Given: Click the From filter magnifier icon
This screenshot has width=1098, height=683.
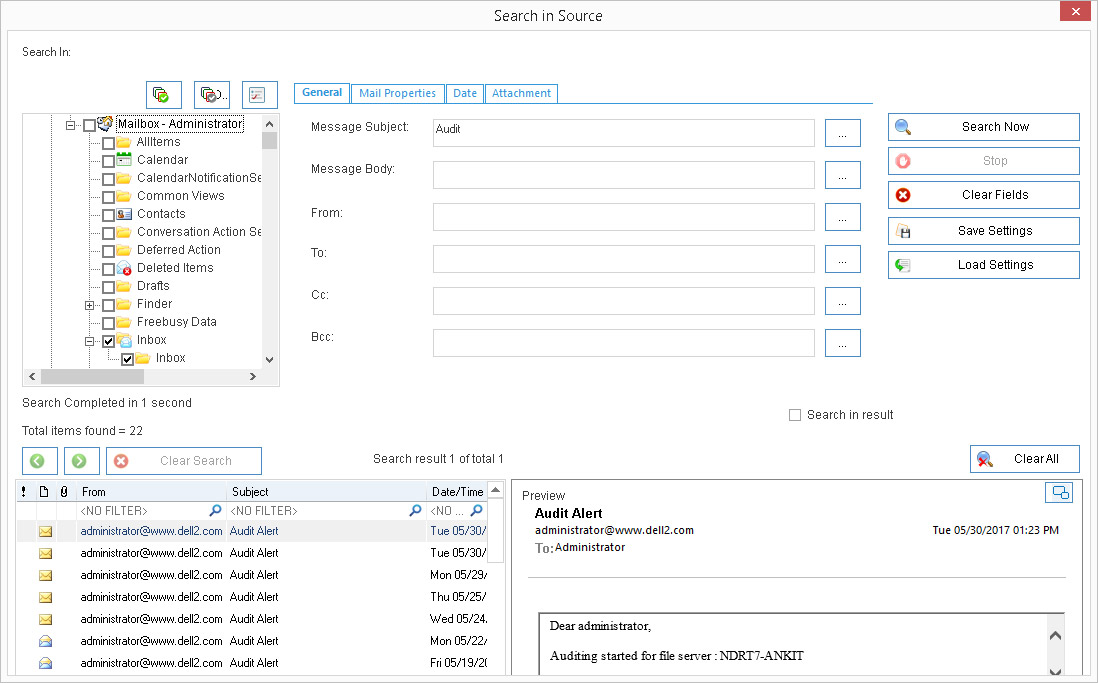Looking at the screenshot, I should coord(216,511).
